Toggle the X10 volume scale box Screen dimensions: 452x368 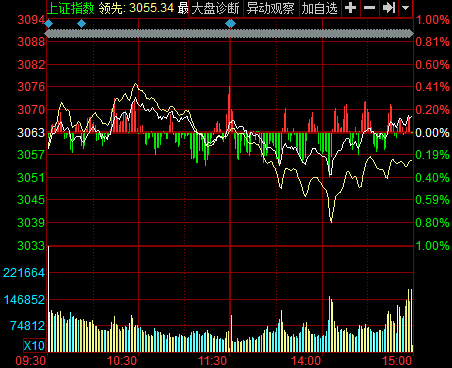pyautogui.click(x=34, y=345)
